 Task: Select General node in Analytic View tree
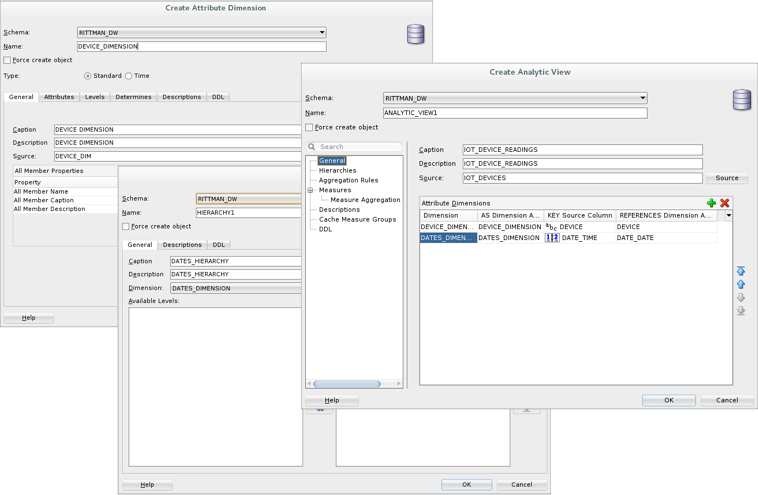(332, 160)
